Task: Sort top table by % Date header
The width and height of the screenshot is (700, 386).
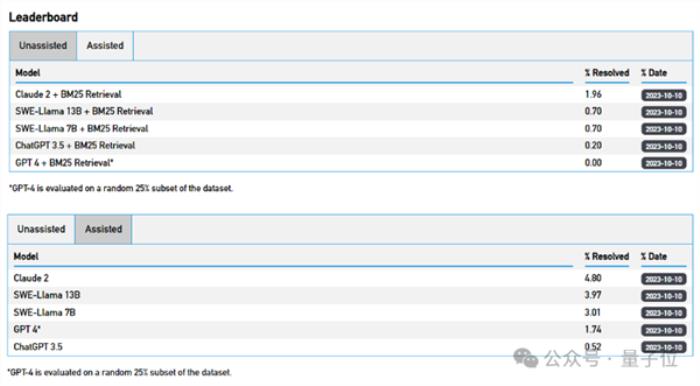Action: point(654,73)
